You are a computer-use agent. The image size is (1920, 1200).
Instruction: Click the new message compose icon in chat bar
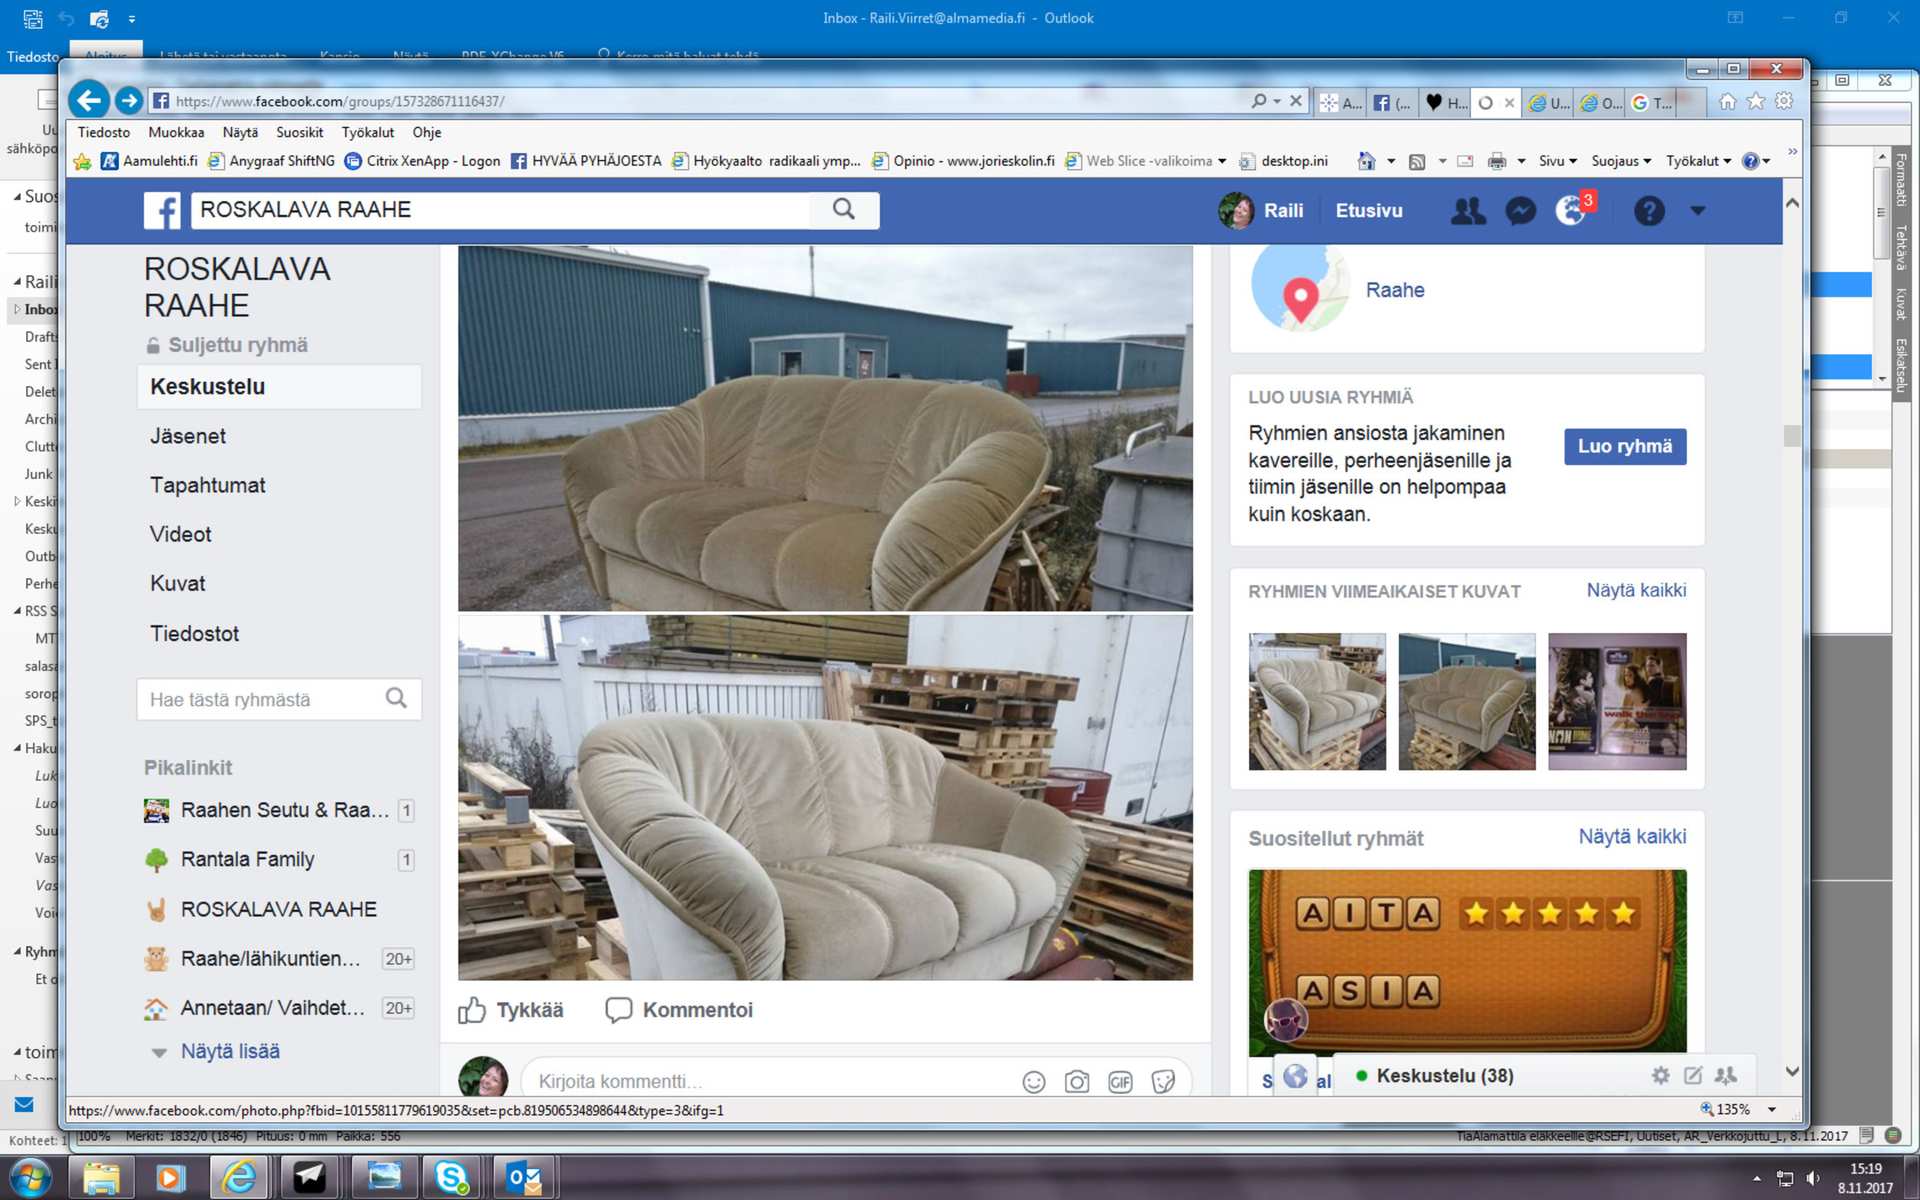[x=1693, y=1075]
